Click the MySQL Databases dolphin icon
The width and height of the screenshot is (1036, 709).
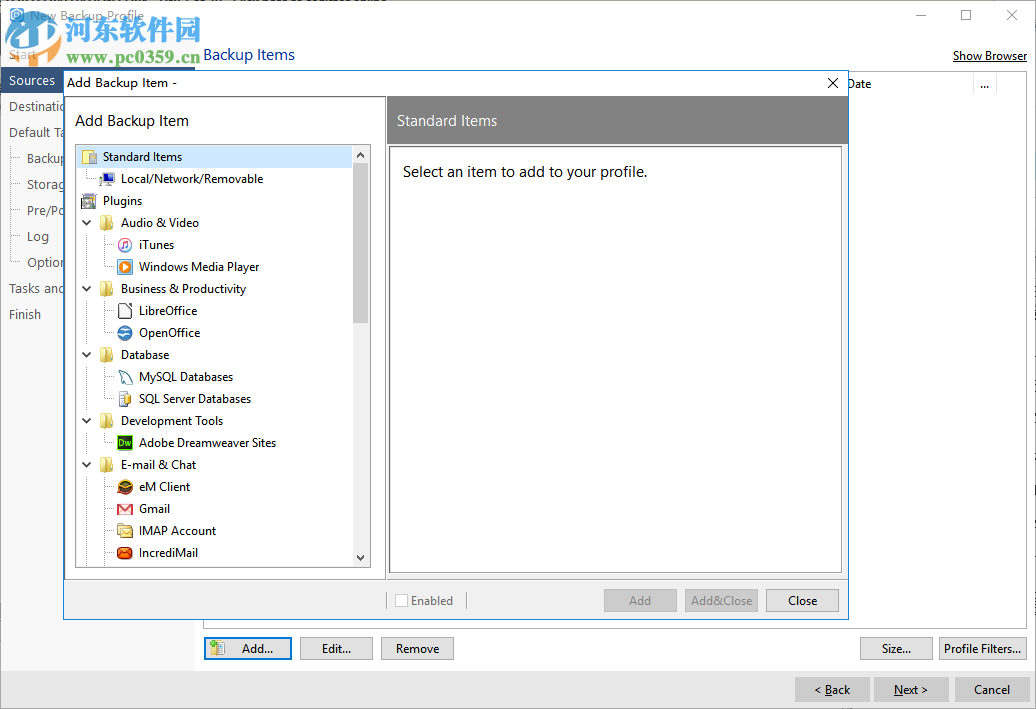125,377
